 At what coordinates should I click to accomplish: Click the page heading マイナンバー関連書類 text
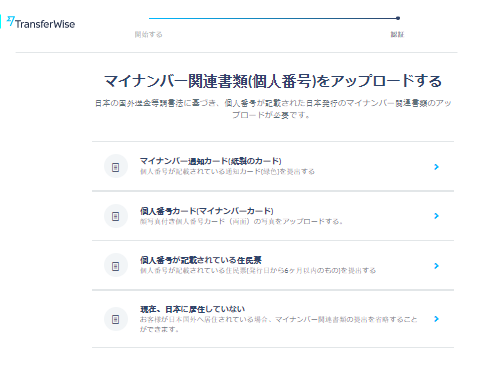(273, 81)
